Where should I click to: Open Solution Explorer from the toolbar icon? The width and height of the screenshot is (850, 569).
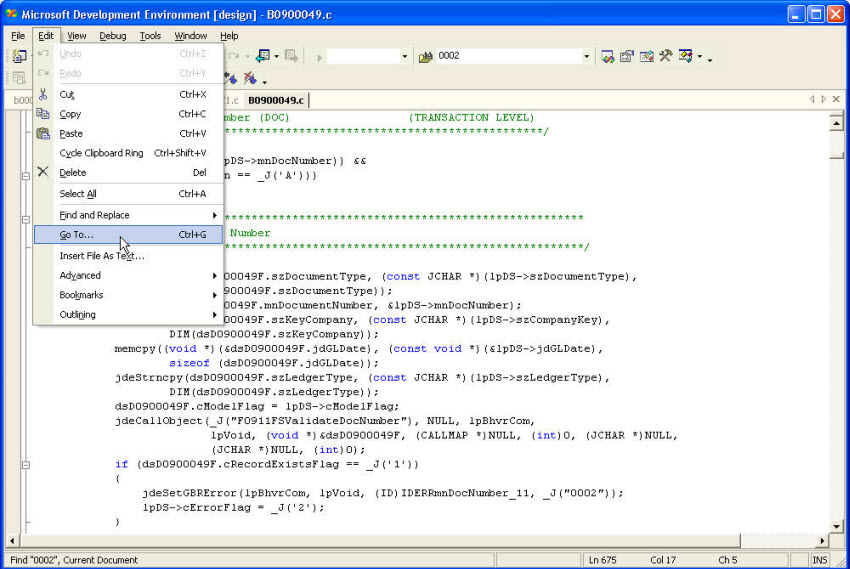[x=608, y=56]
